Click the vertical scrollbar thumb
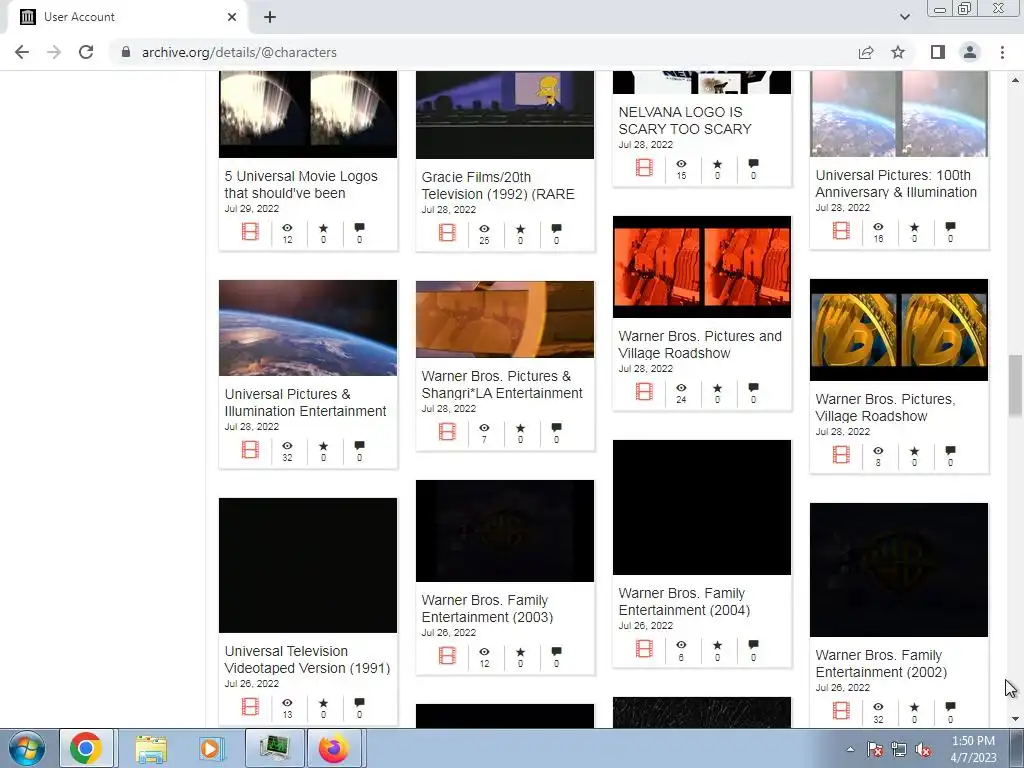Image resolution: width=1024 pixels, height=768 pixels. [x=1015, y=385]
